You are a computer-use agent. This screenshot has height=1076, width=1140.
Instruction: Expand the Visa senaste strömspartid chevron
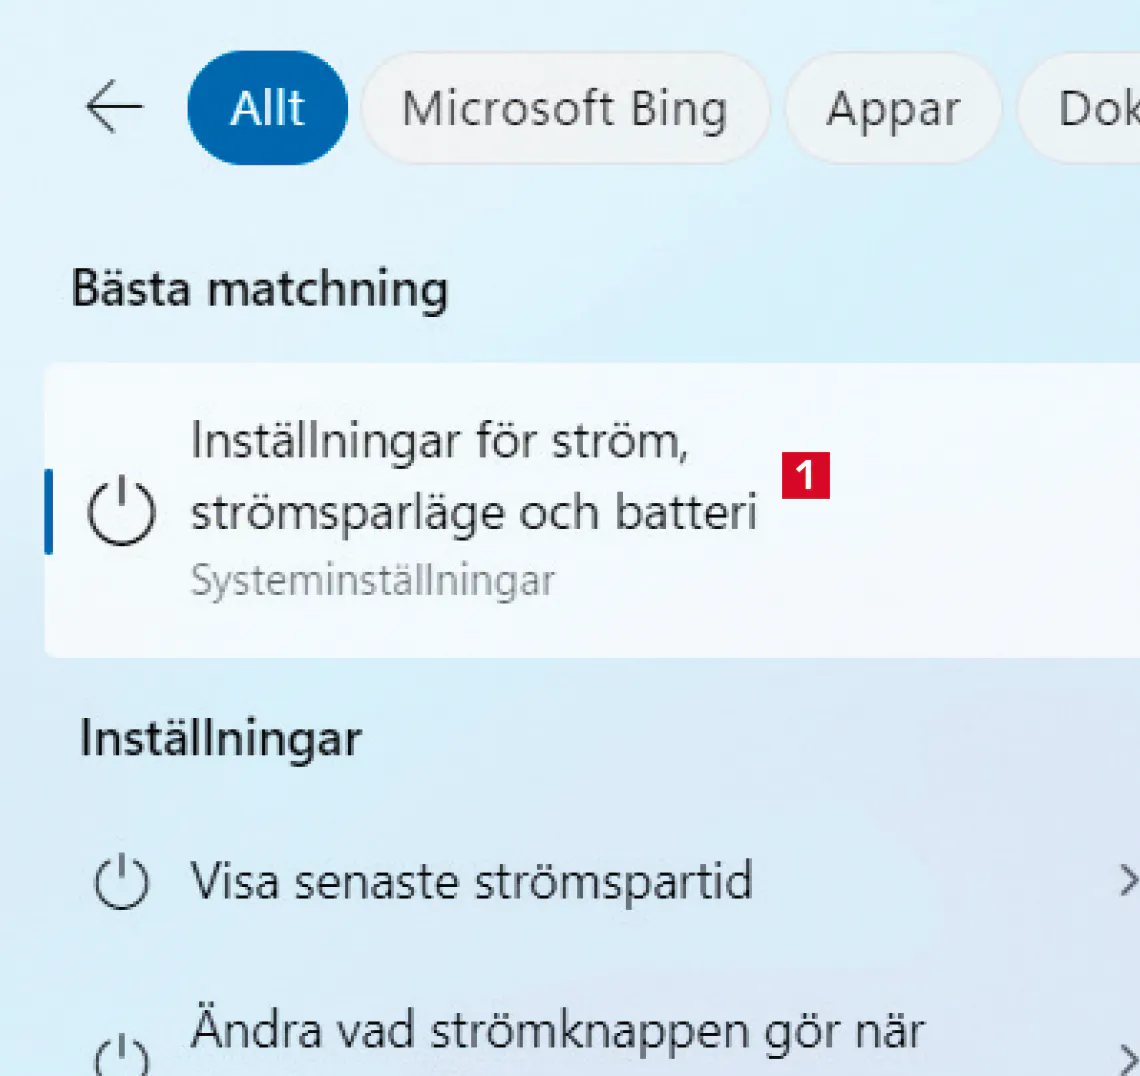coord(1127,881)
